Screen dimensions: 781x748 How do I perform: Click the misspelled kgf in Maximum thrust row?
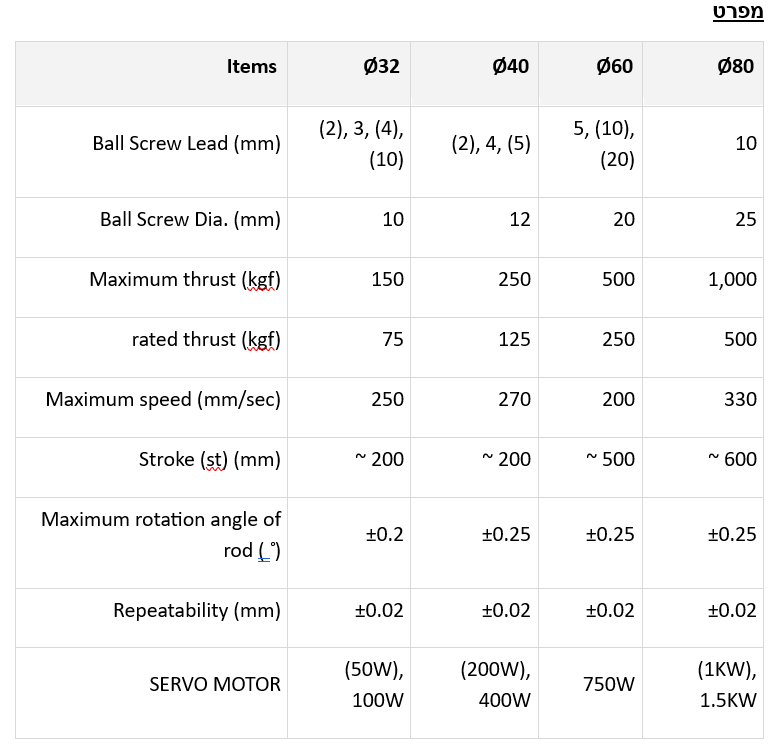[260, 280]
